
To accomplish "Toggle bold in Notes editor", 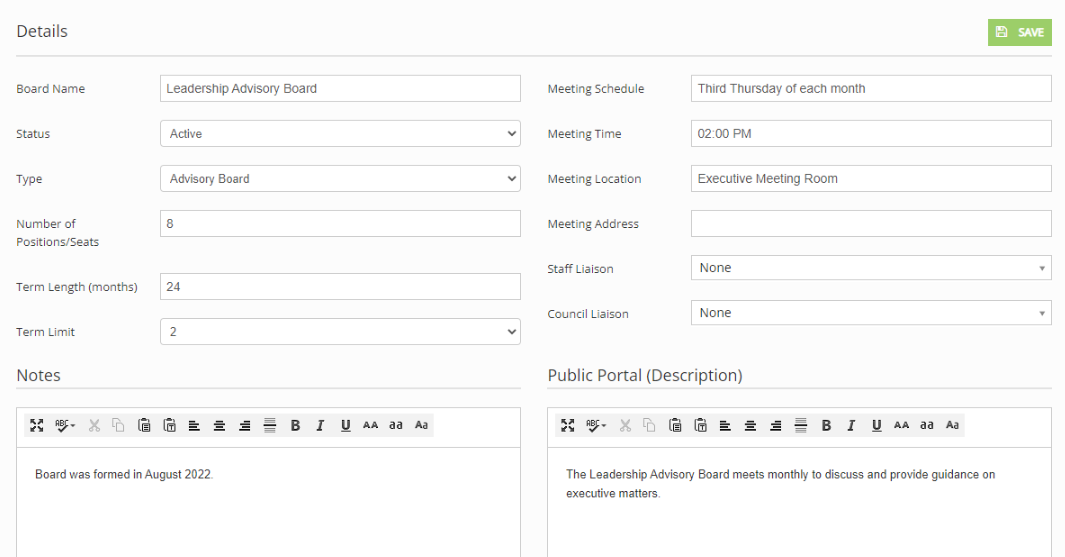I will pyautogui.click(x=295, y=425).
